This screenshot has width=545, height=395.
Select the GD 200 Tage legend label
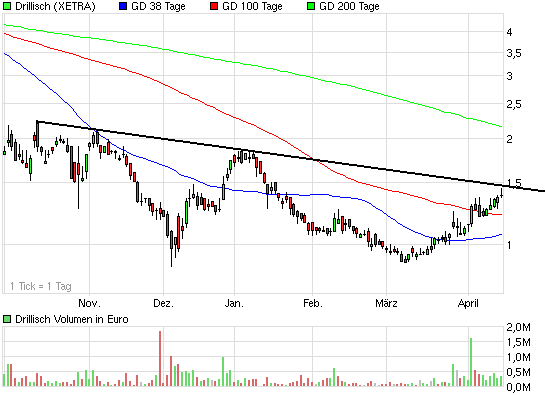pos(349,6)
